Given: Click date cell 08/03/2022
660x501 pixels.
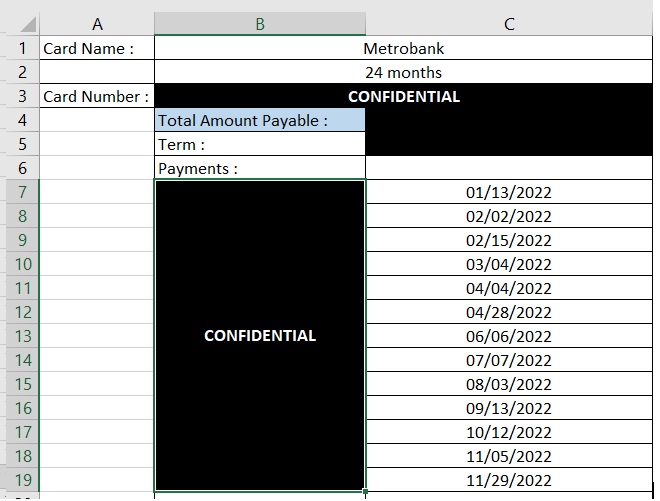Looking at the screenshot, I should [x=509, y=384].
